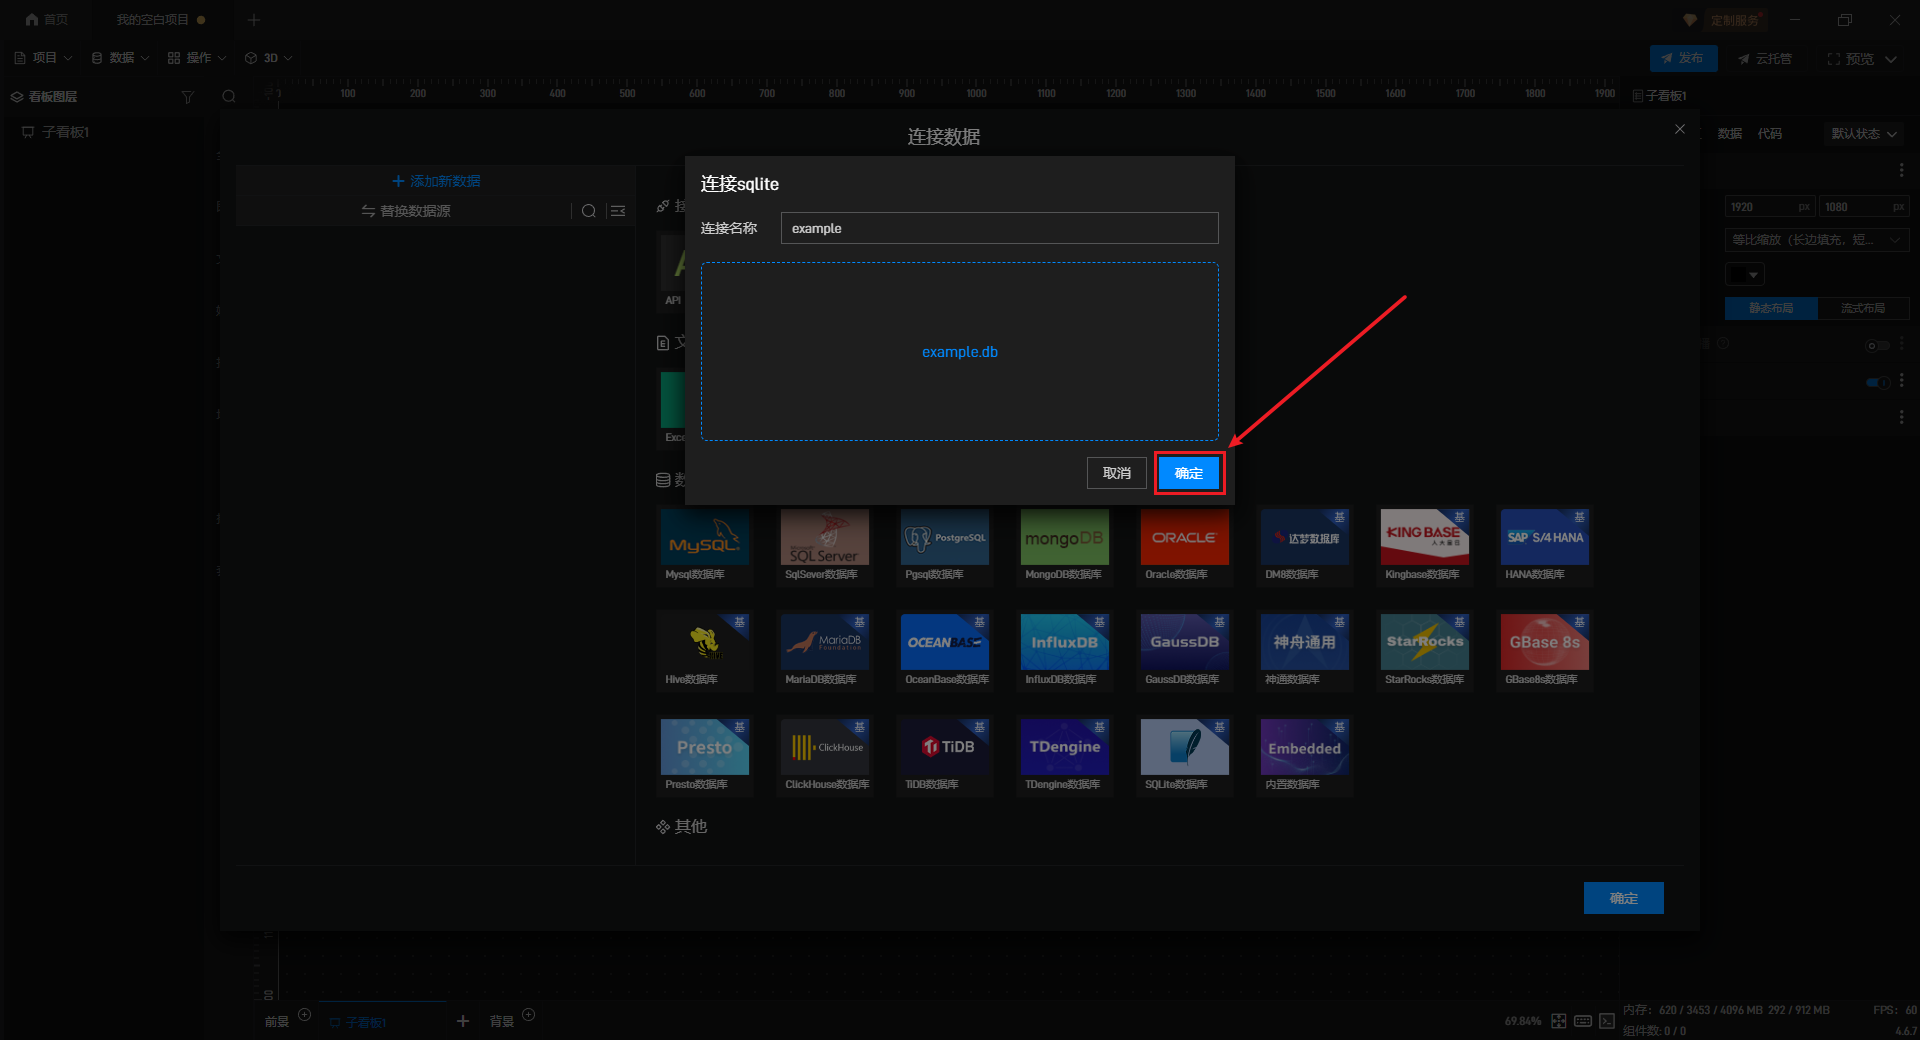Pick the TDengine database icon
The width and height of the screenshot is (1920, 1040).
(1064, 747)
